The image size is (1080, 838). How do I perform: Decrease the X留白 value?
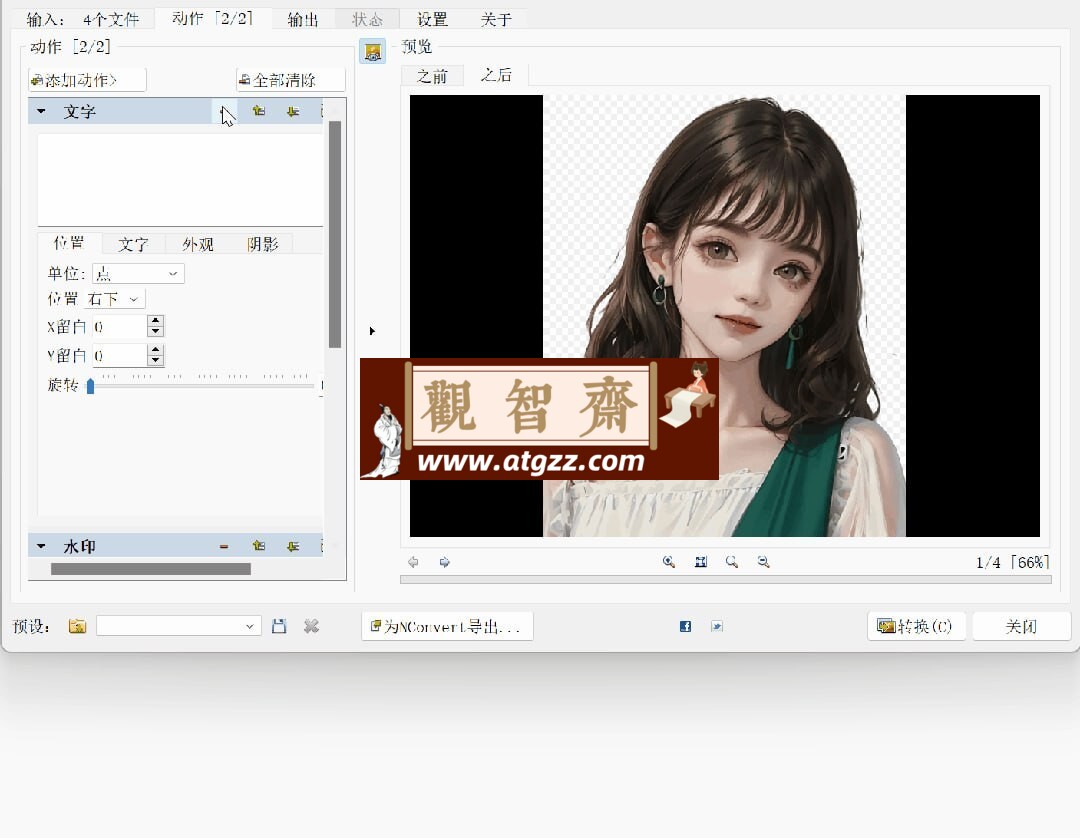tap(156, 331)
